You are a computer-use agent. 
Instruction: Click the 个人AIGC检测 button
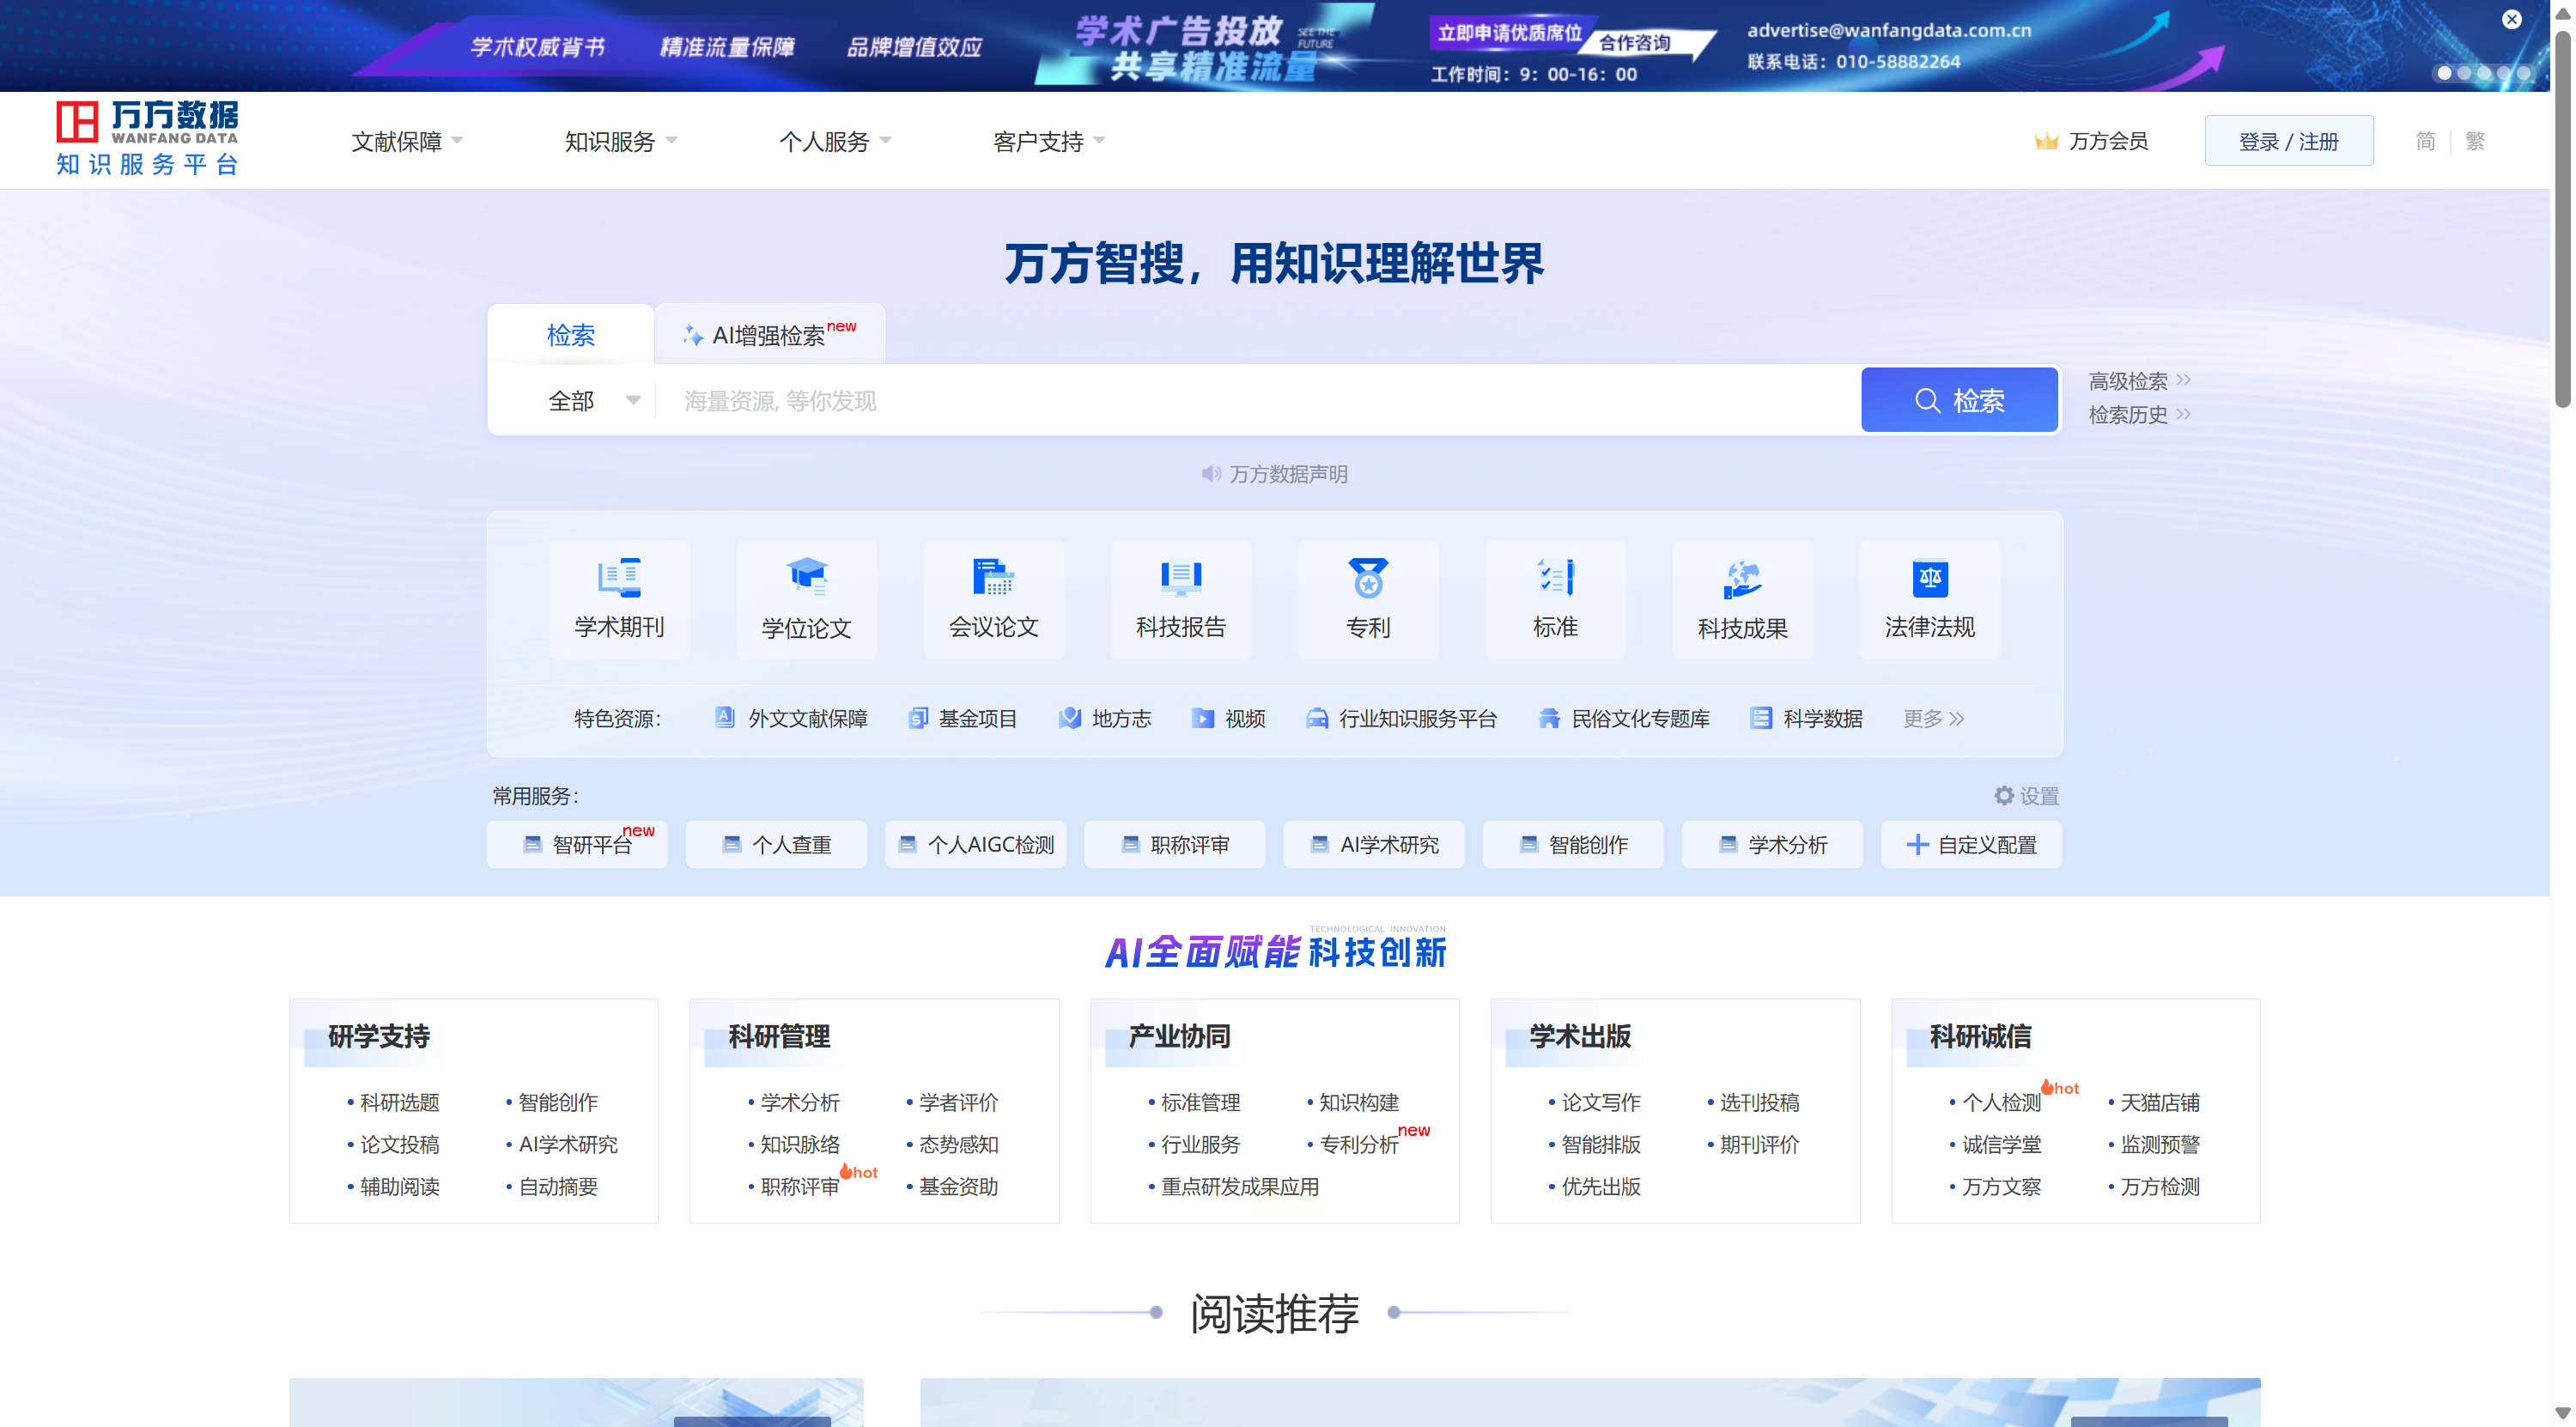[975, 844]
